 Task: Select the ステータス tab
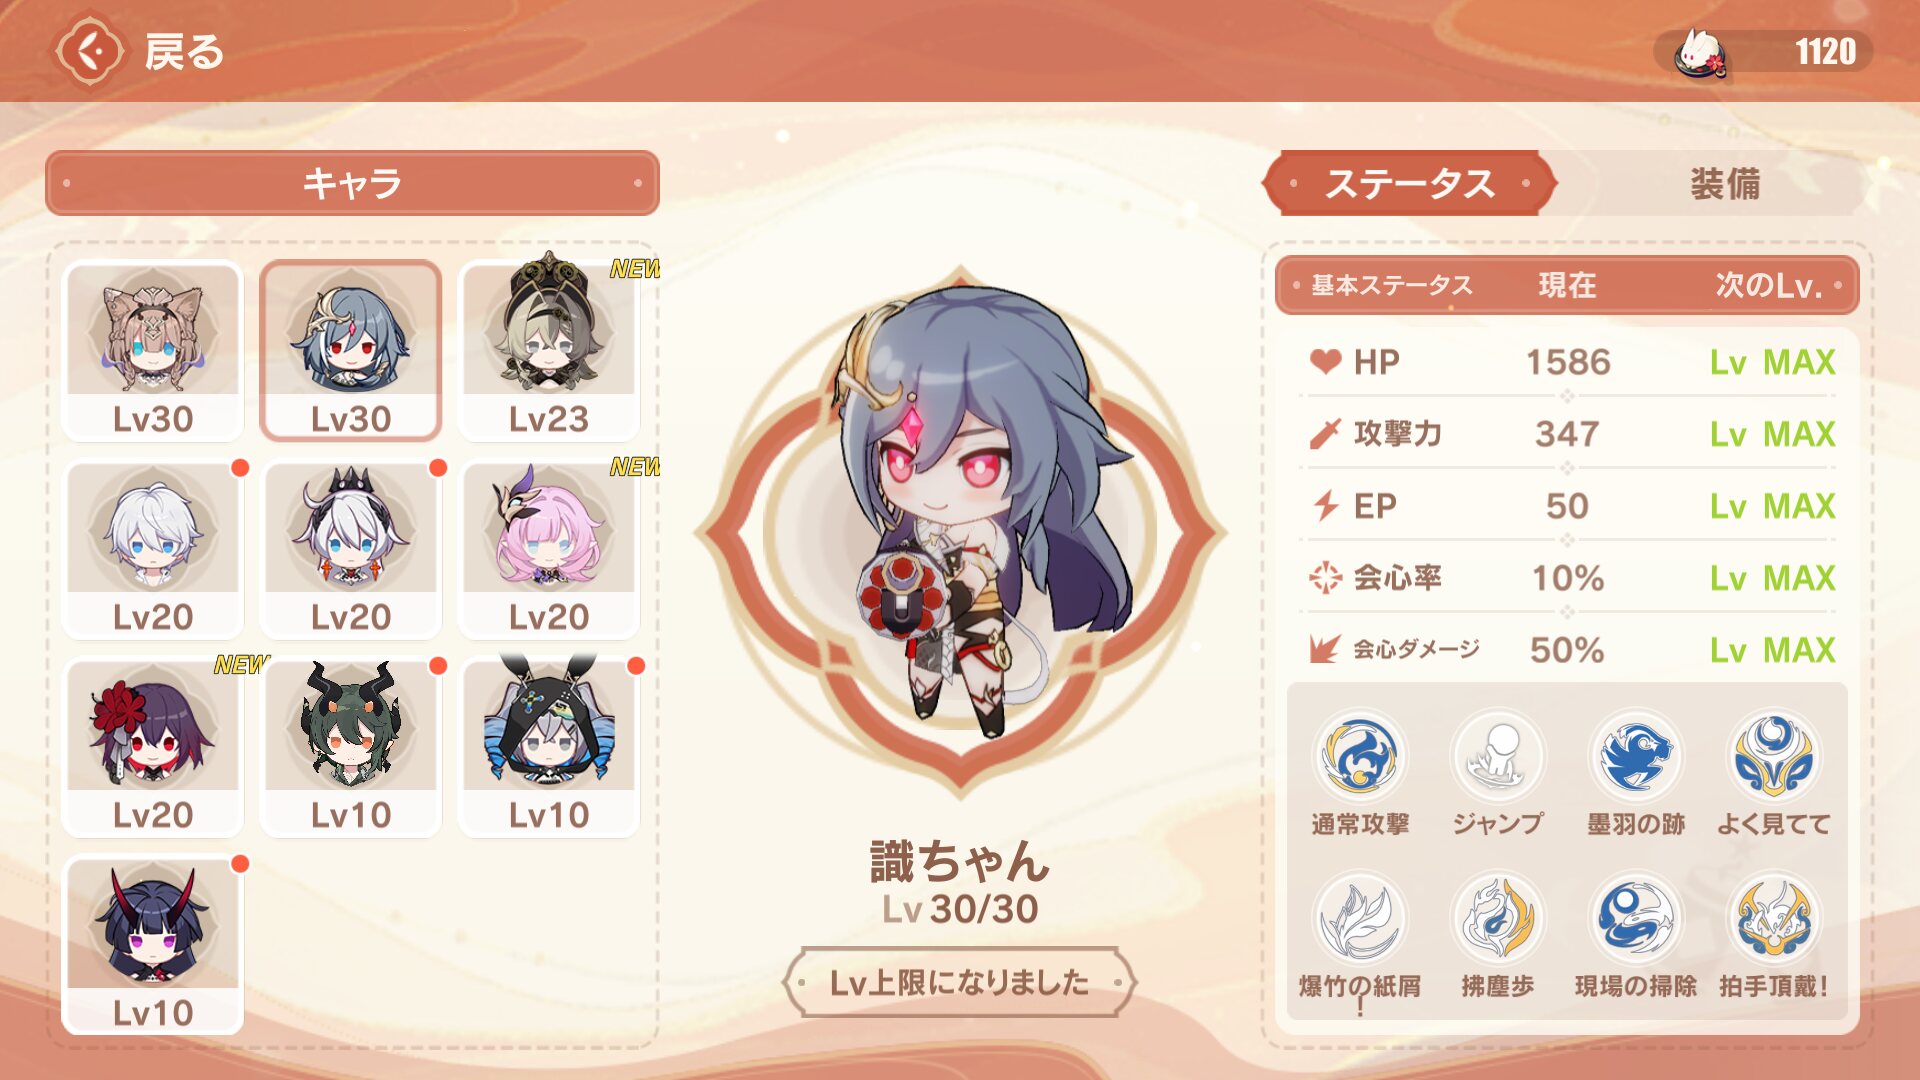coord(1410,184)
